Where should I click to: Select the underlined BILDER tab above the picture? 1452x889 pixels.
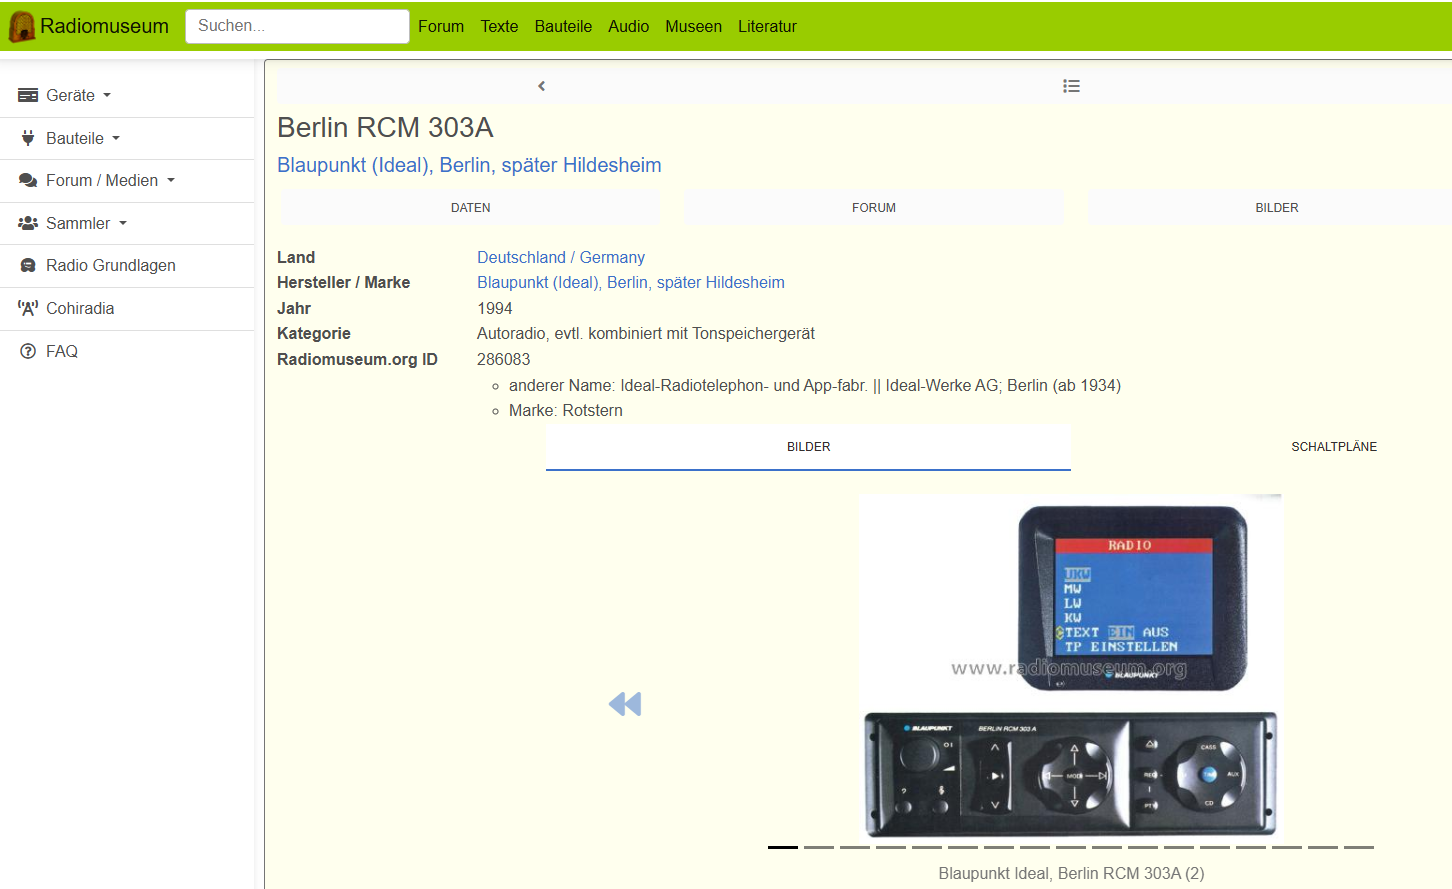(x=808, y=447)
